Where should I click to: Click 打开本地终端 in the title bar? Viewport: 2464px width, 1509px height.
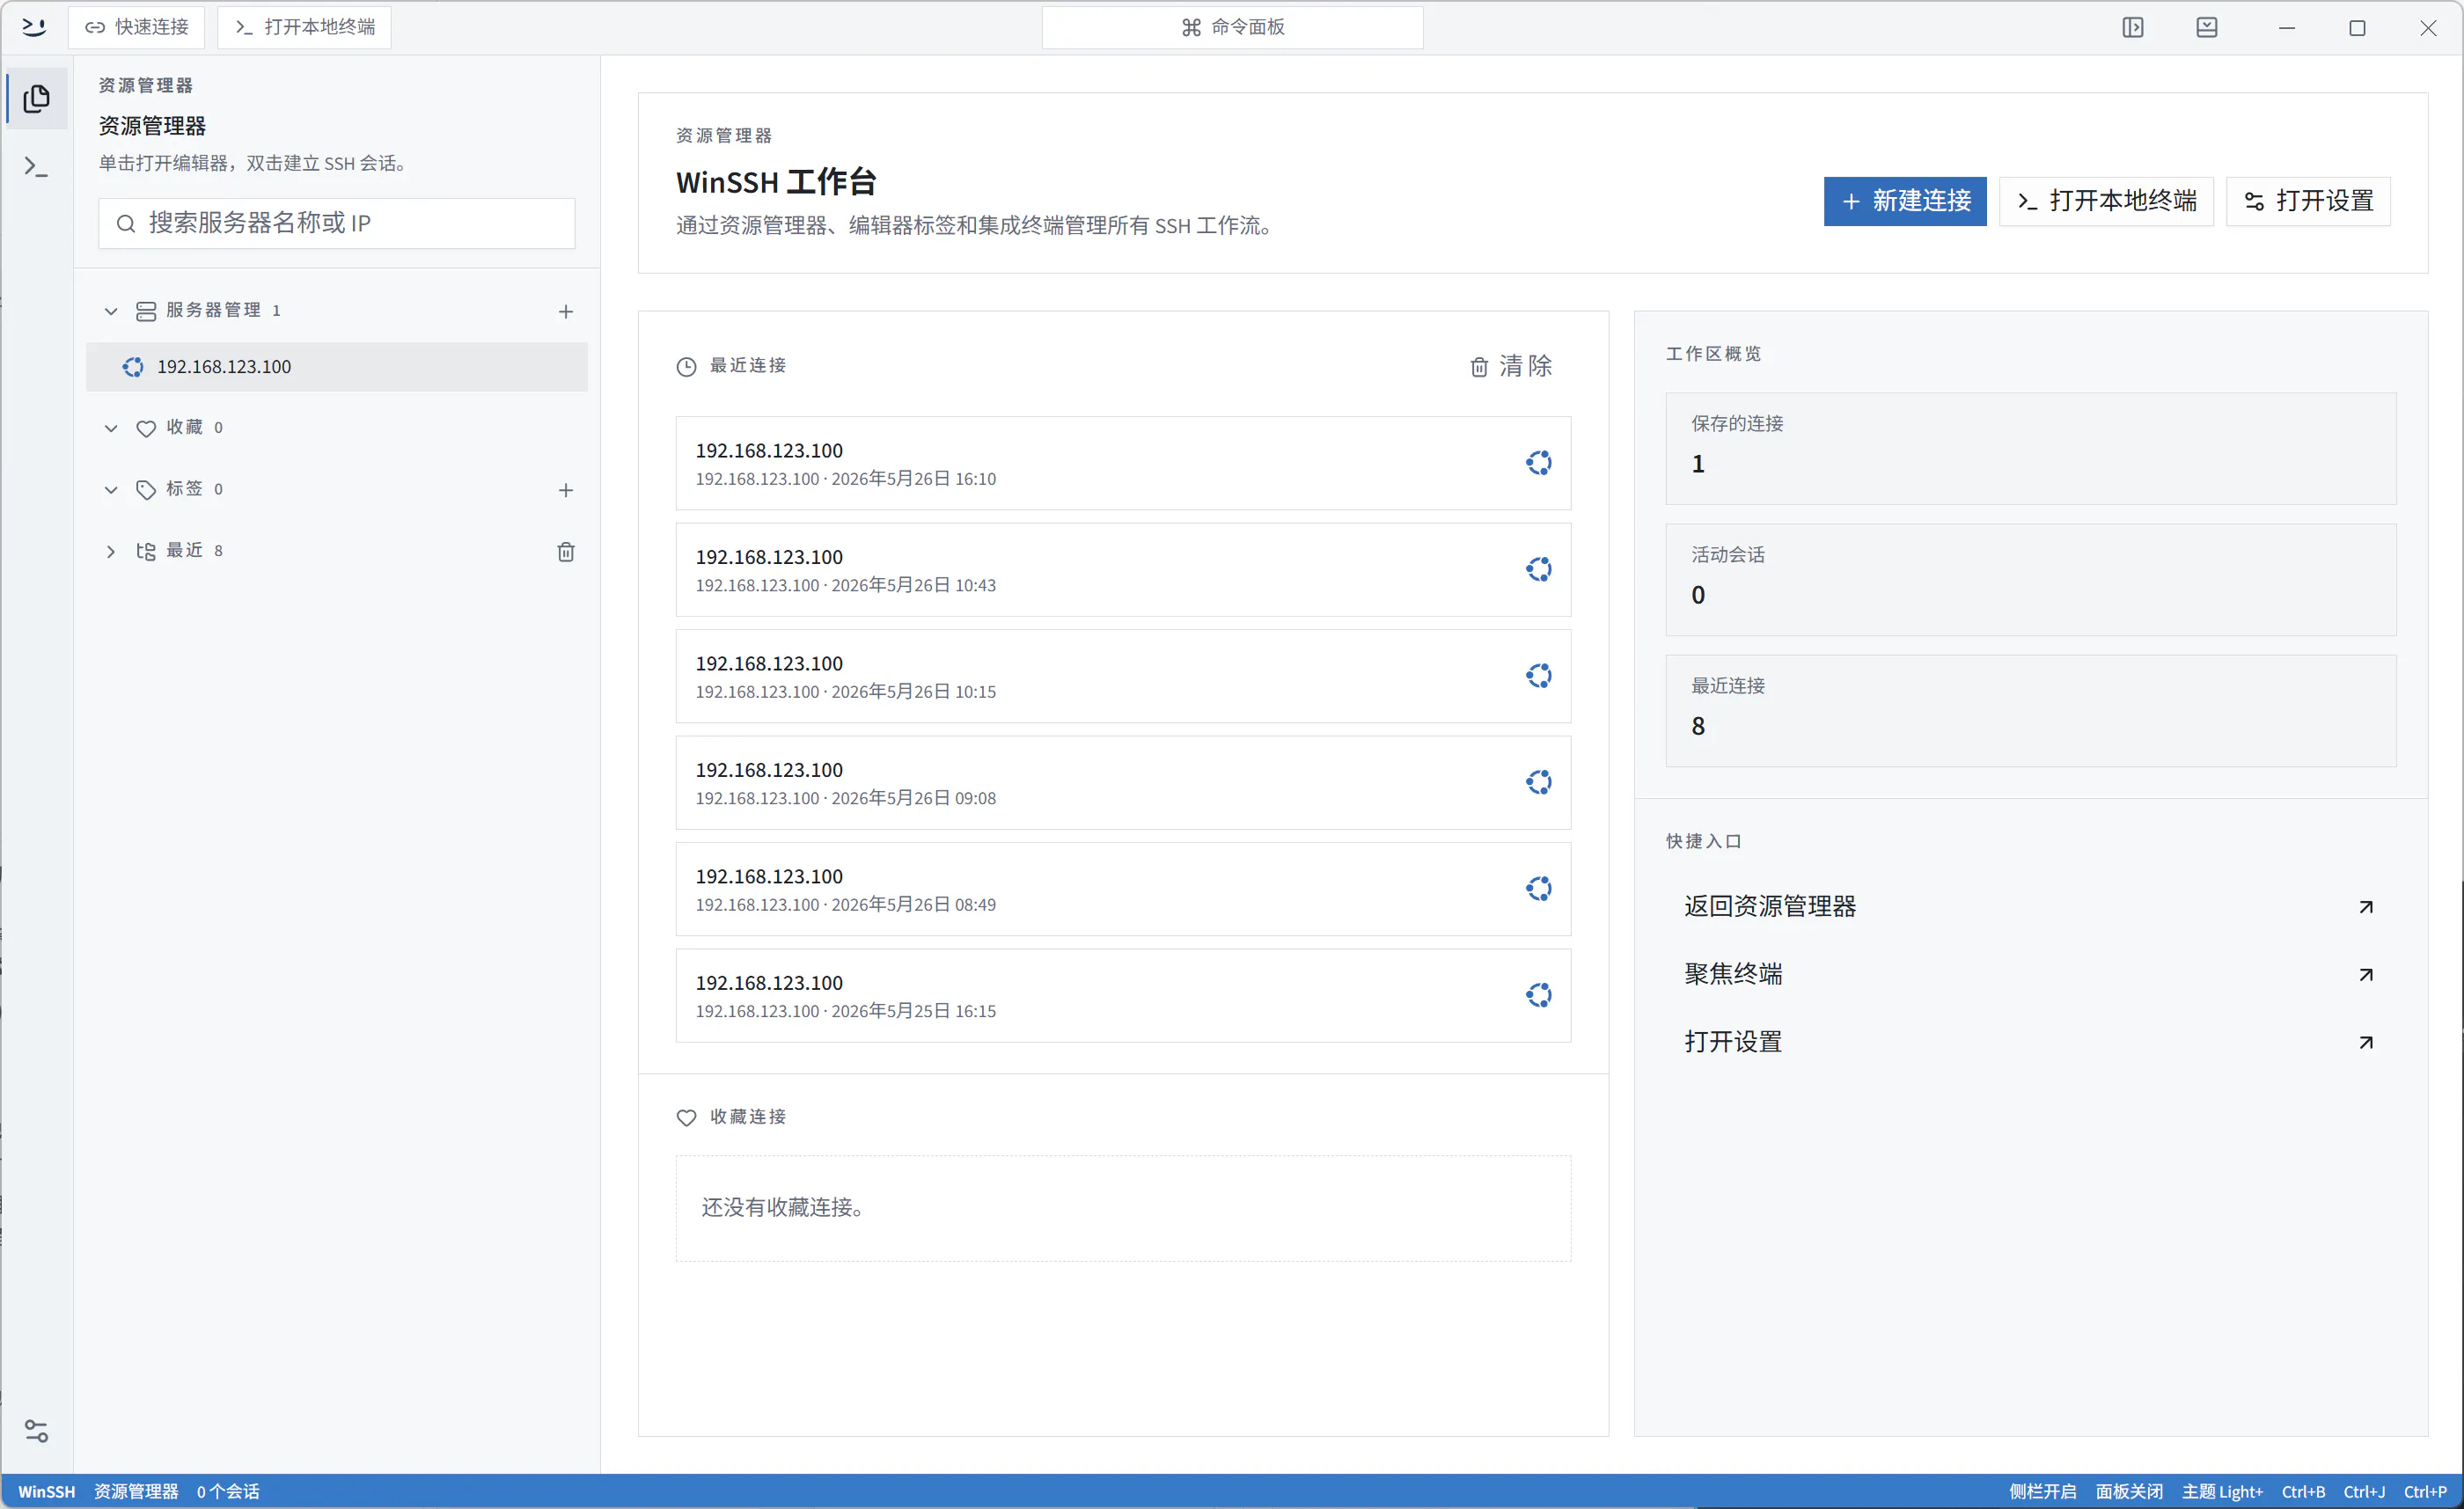[304, 27]
